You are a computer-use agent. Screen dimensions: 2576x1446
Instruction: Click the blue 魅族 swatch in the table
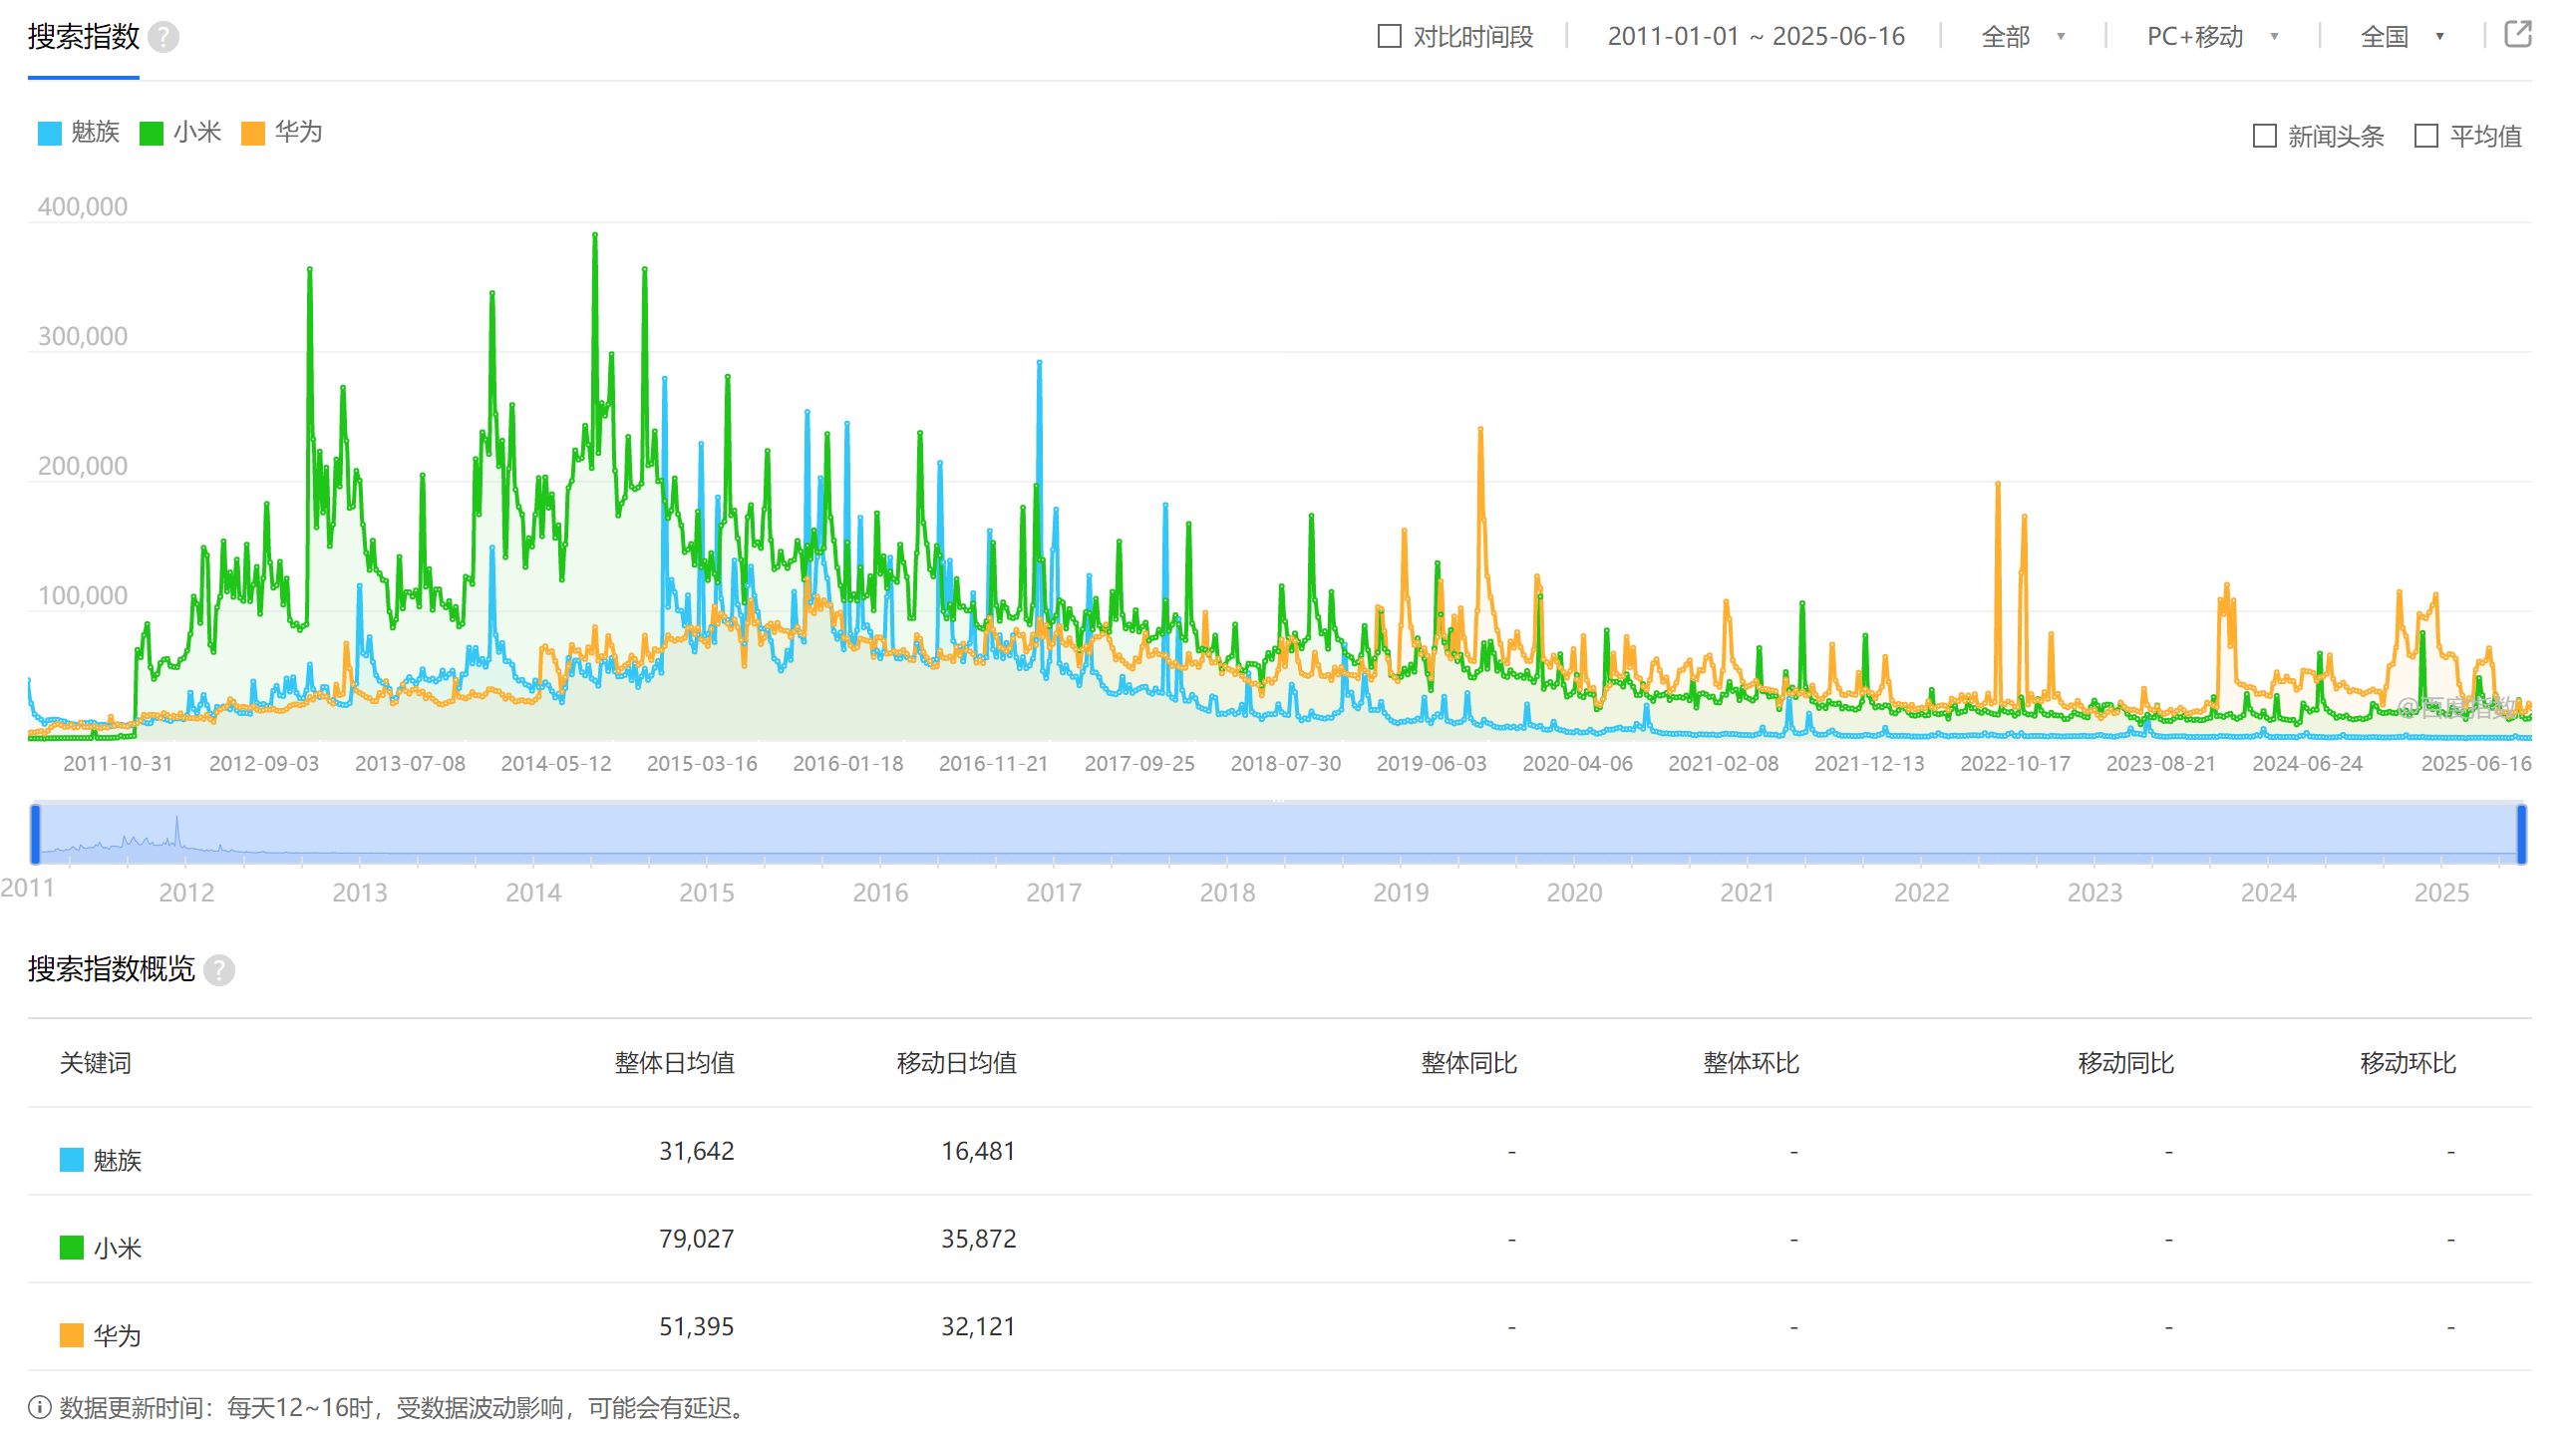point(72,1160)
